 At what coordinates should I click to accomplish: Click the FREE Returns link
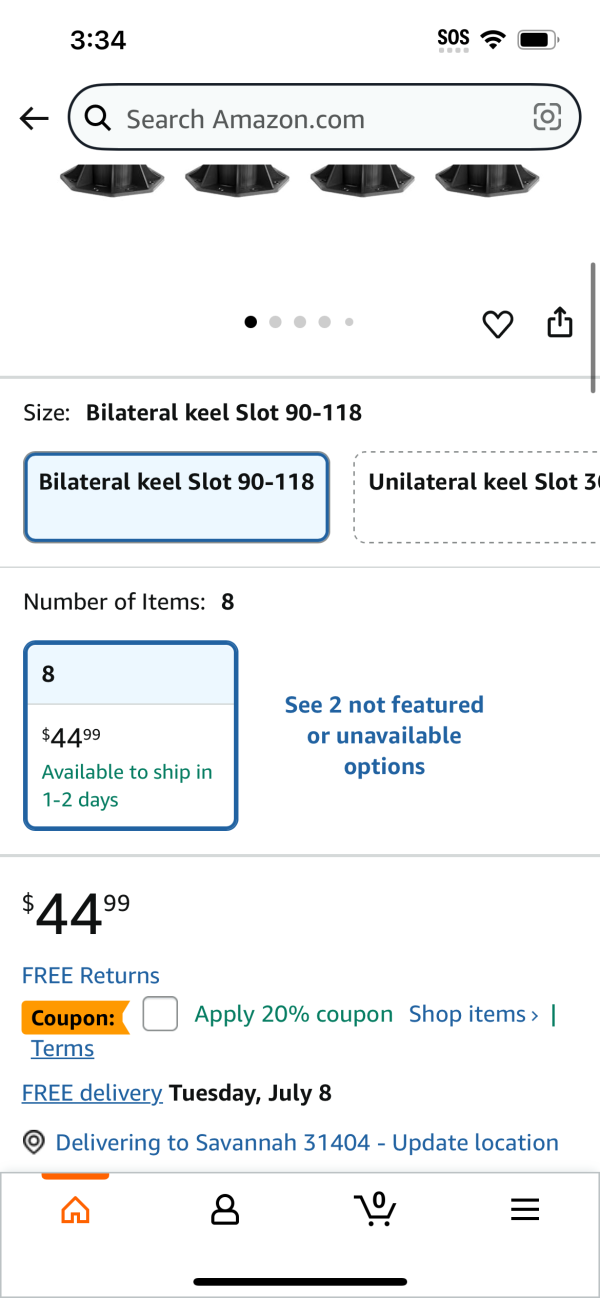(x=91, y=976)
